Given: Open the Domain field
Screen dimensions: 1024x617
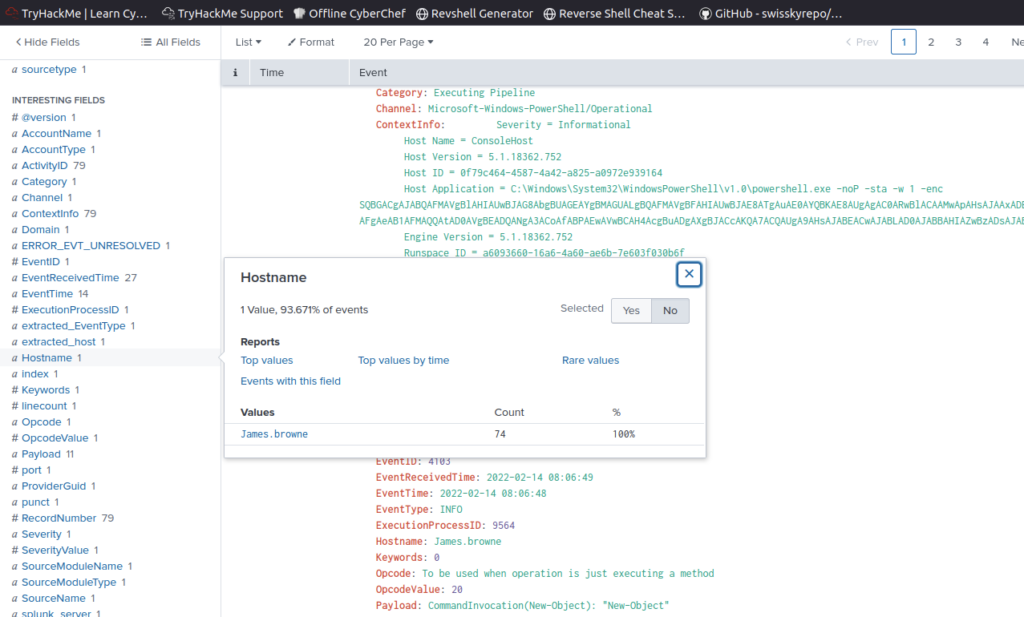Looking at the screenshot, I should (40, 229).
